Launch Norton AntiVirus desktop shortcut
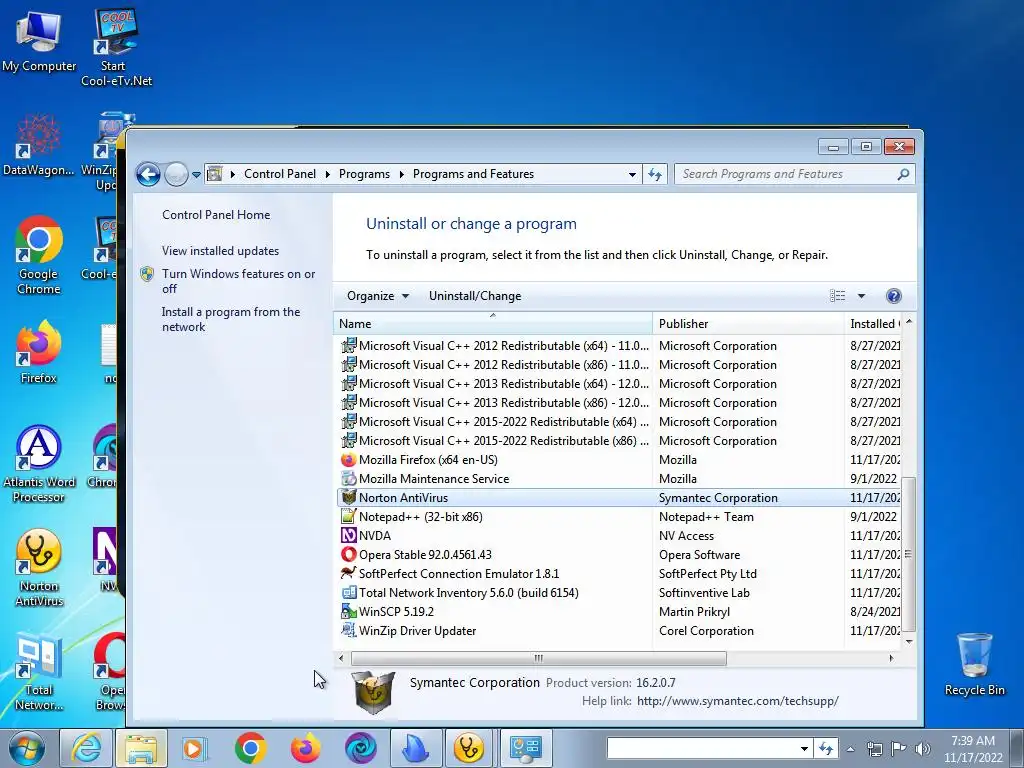Image resolution: width=1024 pixels, height=768 pixels. (39, 568)
